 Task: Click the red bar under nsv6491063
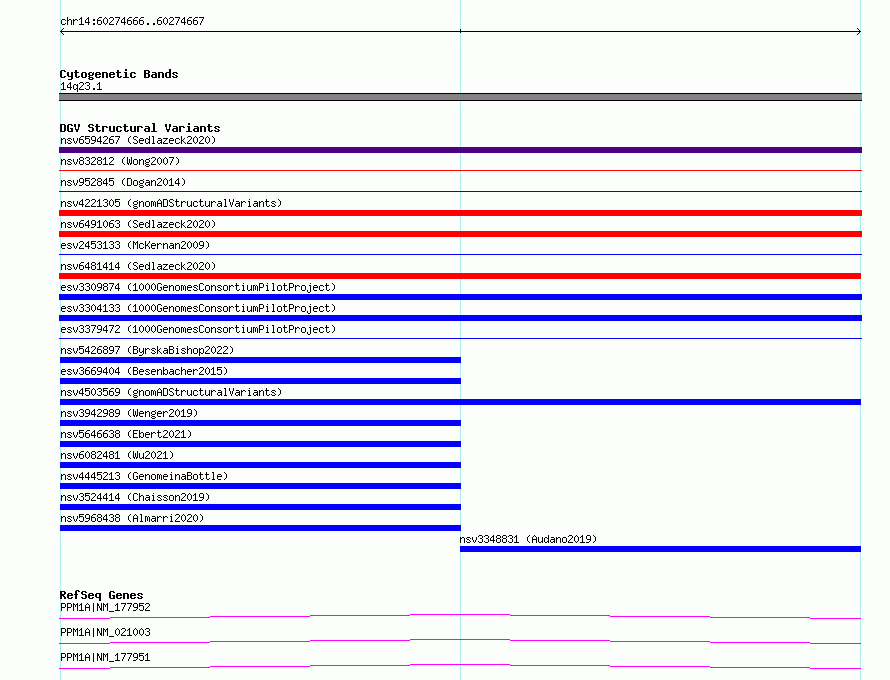[460, 234]
